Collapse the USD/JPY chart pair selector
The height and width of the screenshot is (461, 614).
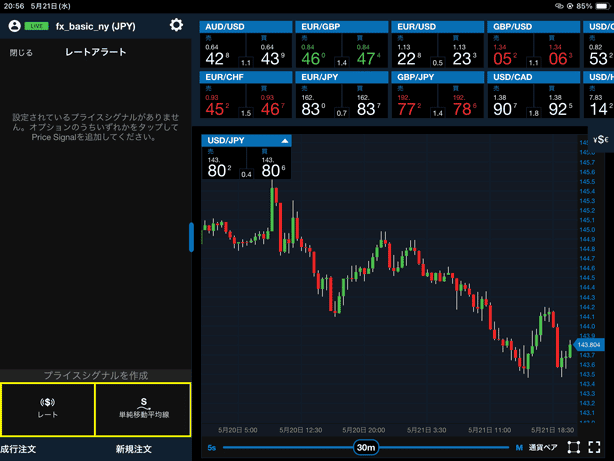(285, 141)
